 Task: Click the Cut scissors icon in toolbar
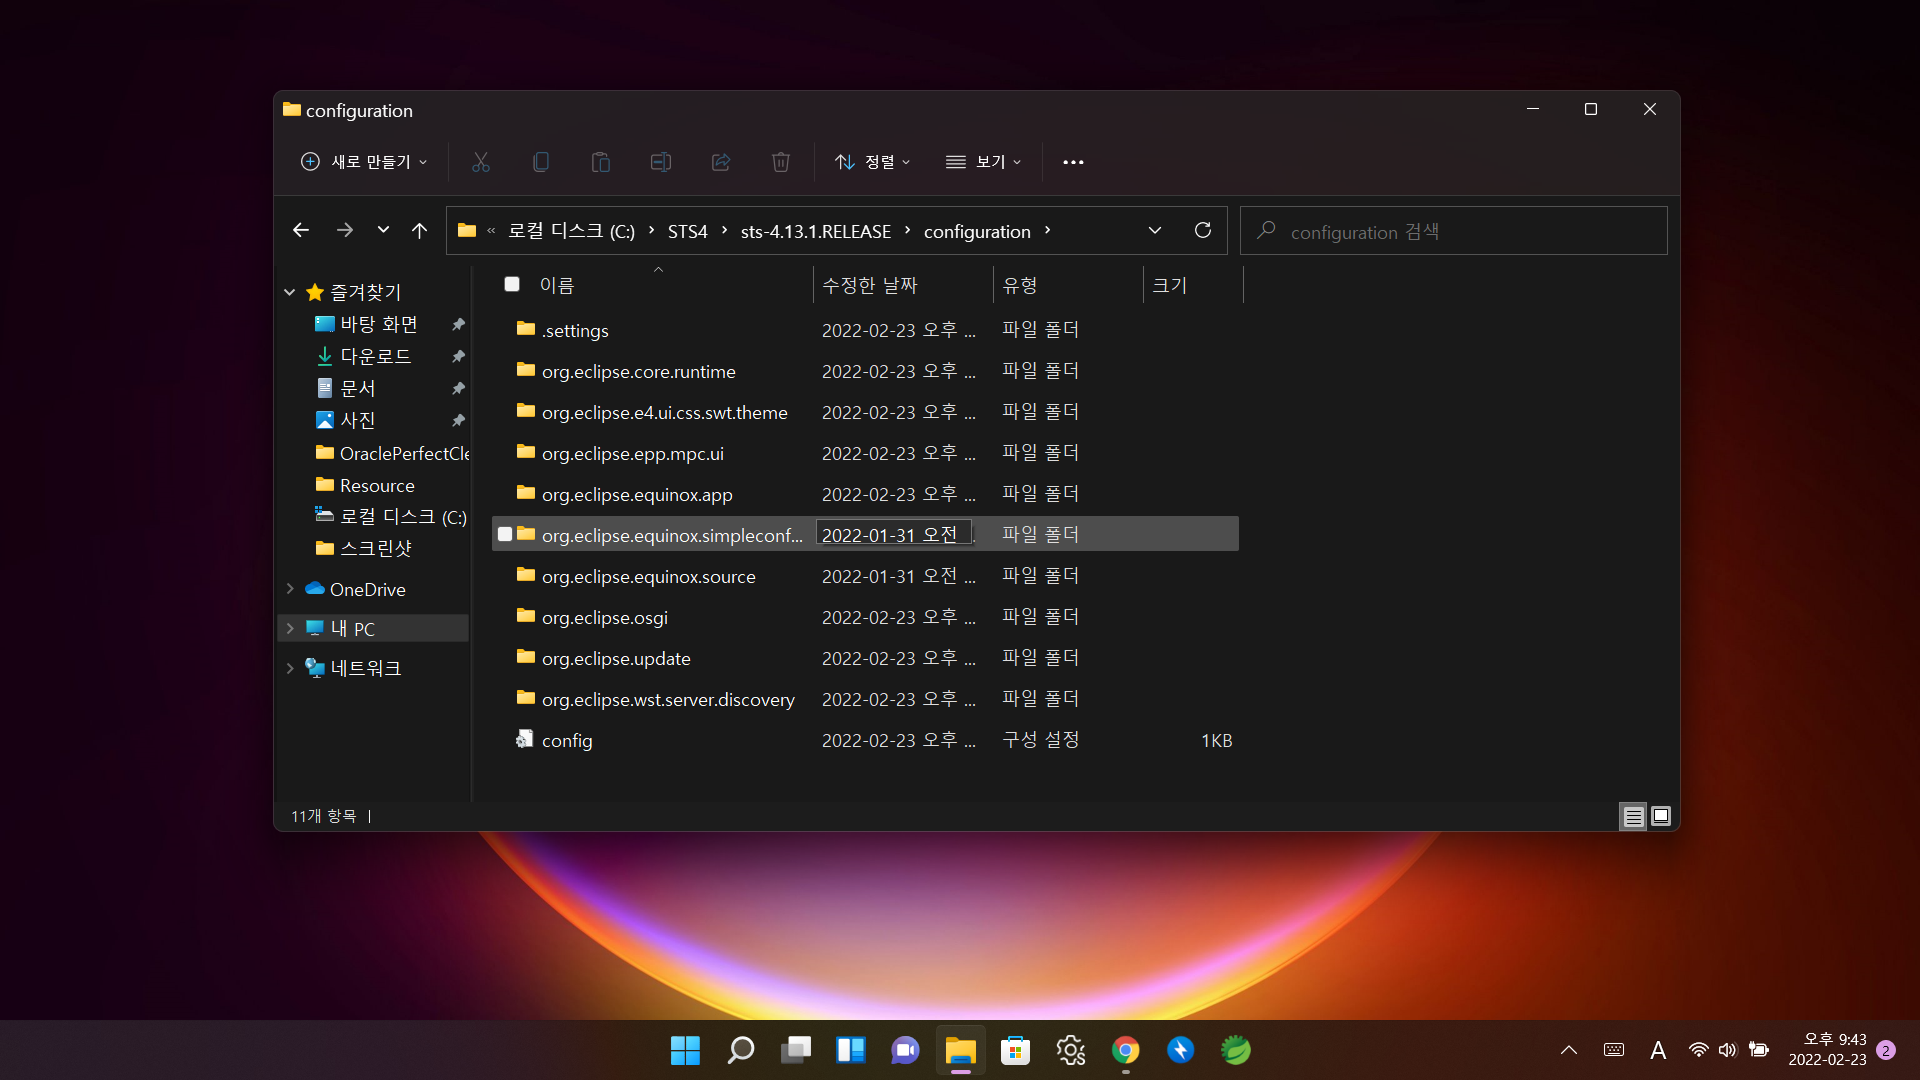[x=481, y=162]
